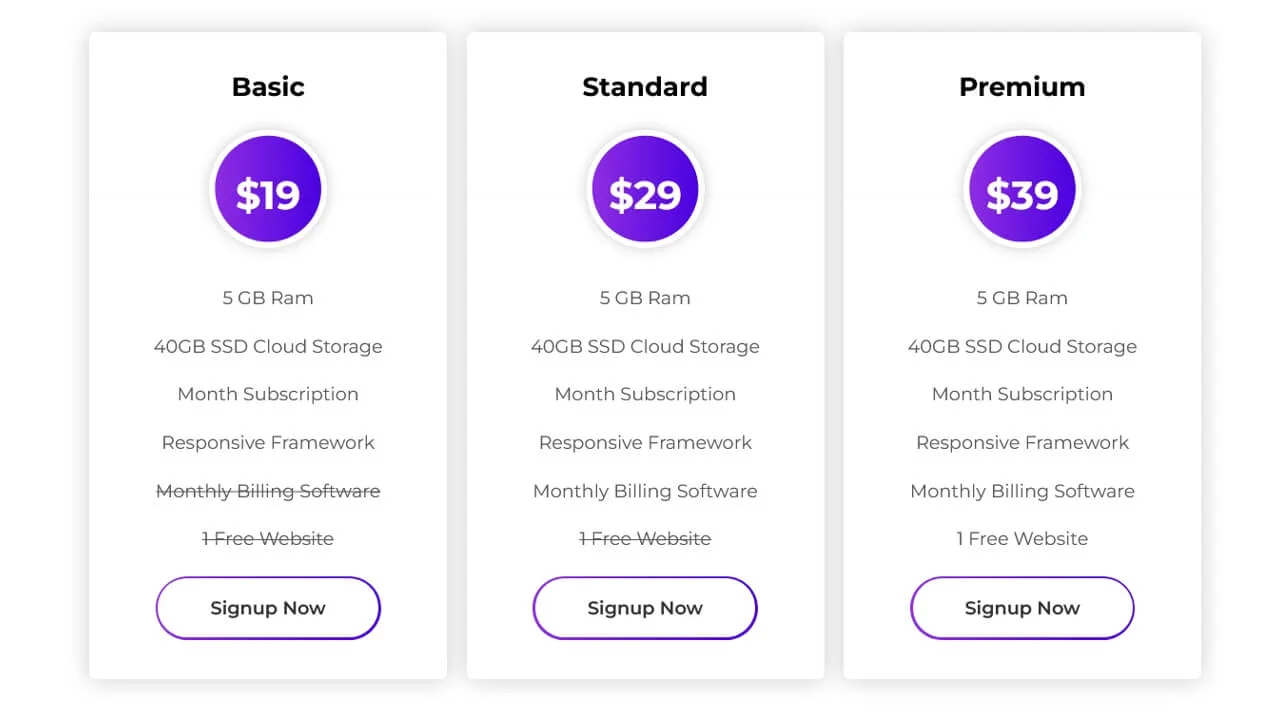
Task: Click the $39 price badge on Premium plan
Action: (1021, 188)
